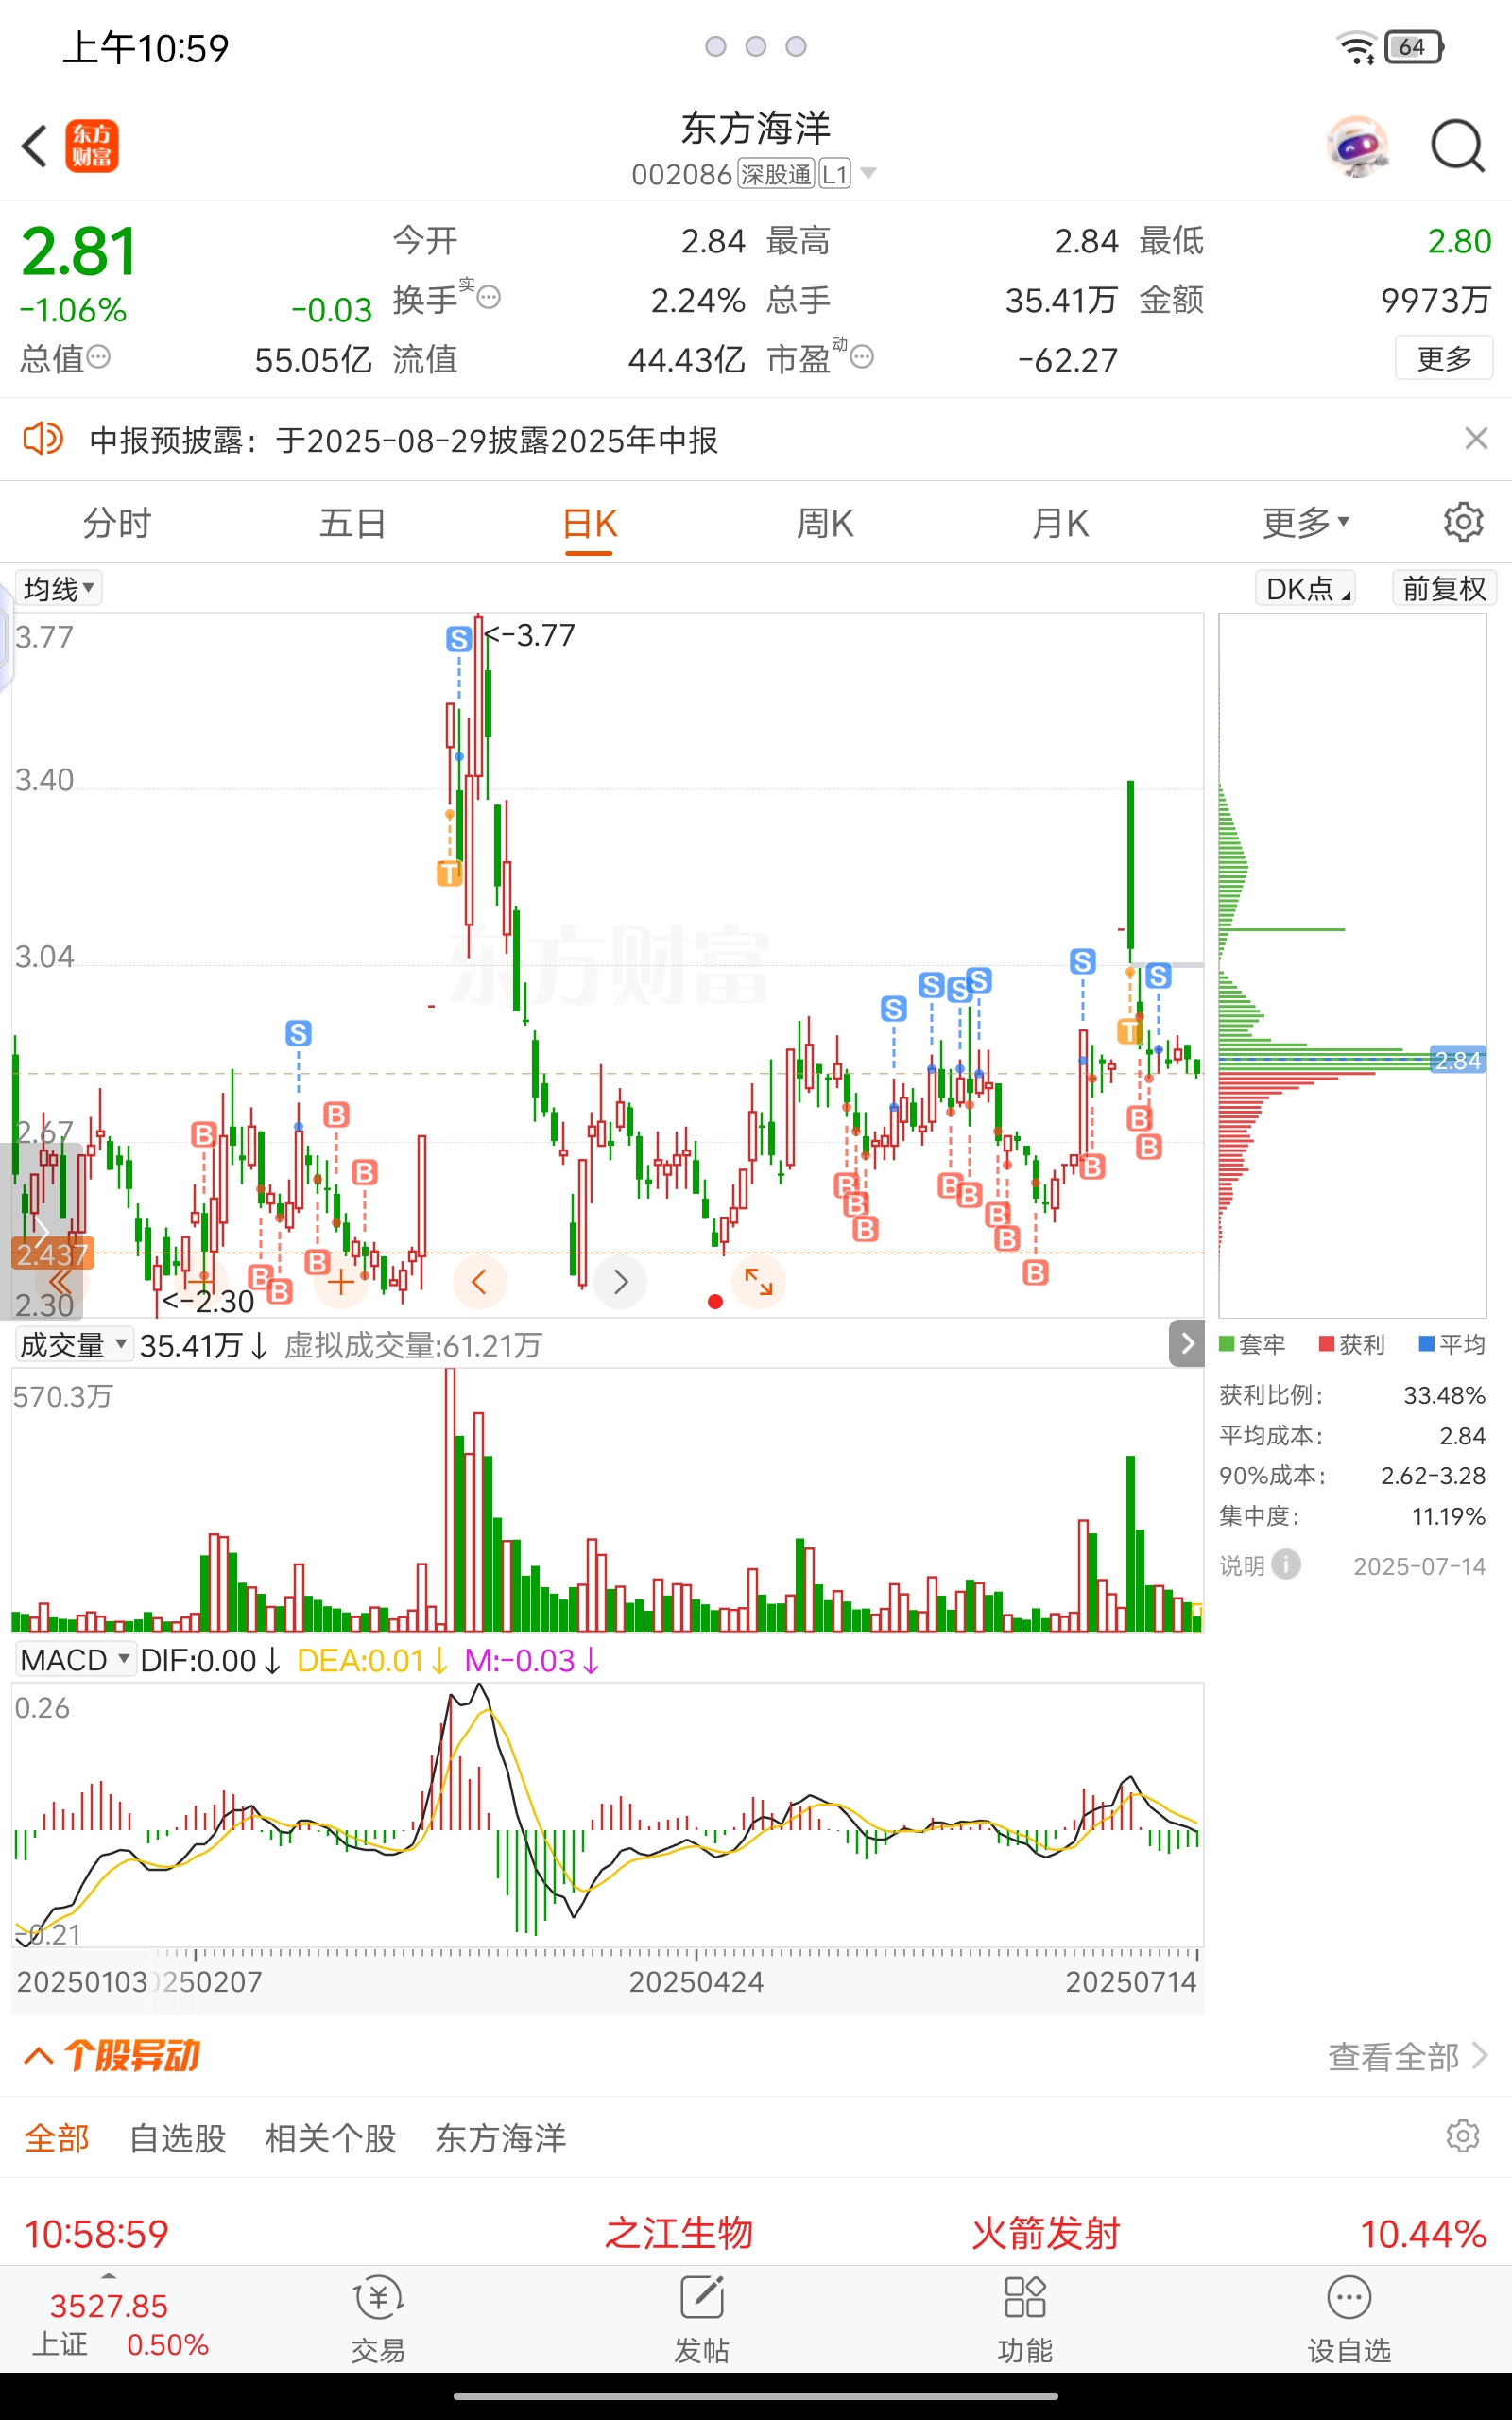Tap the 2025-07-14 date label
Screen dimensions: 1512x2420
[1419, 1565]
